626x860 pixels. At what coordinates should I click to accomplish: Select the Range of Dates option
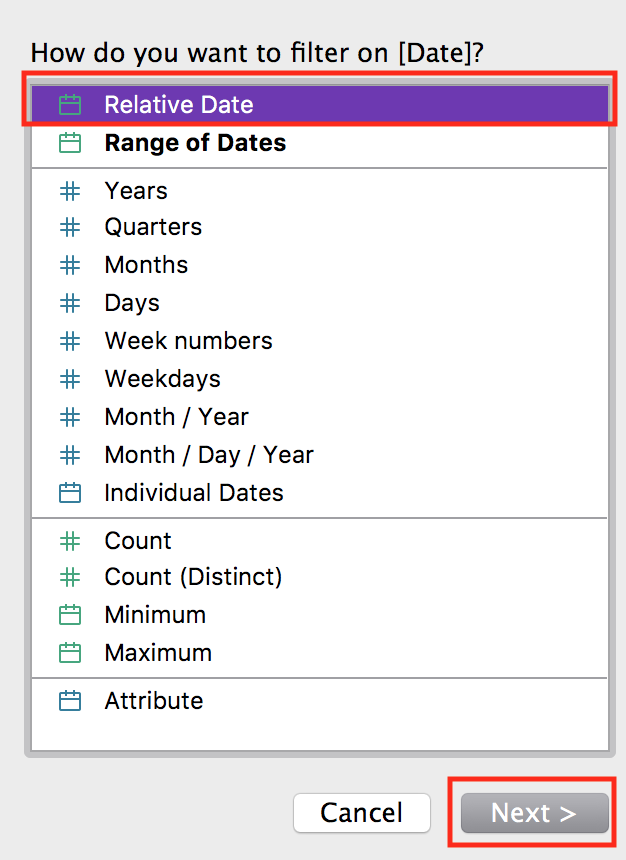tap(195, 142)
